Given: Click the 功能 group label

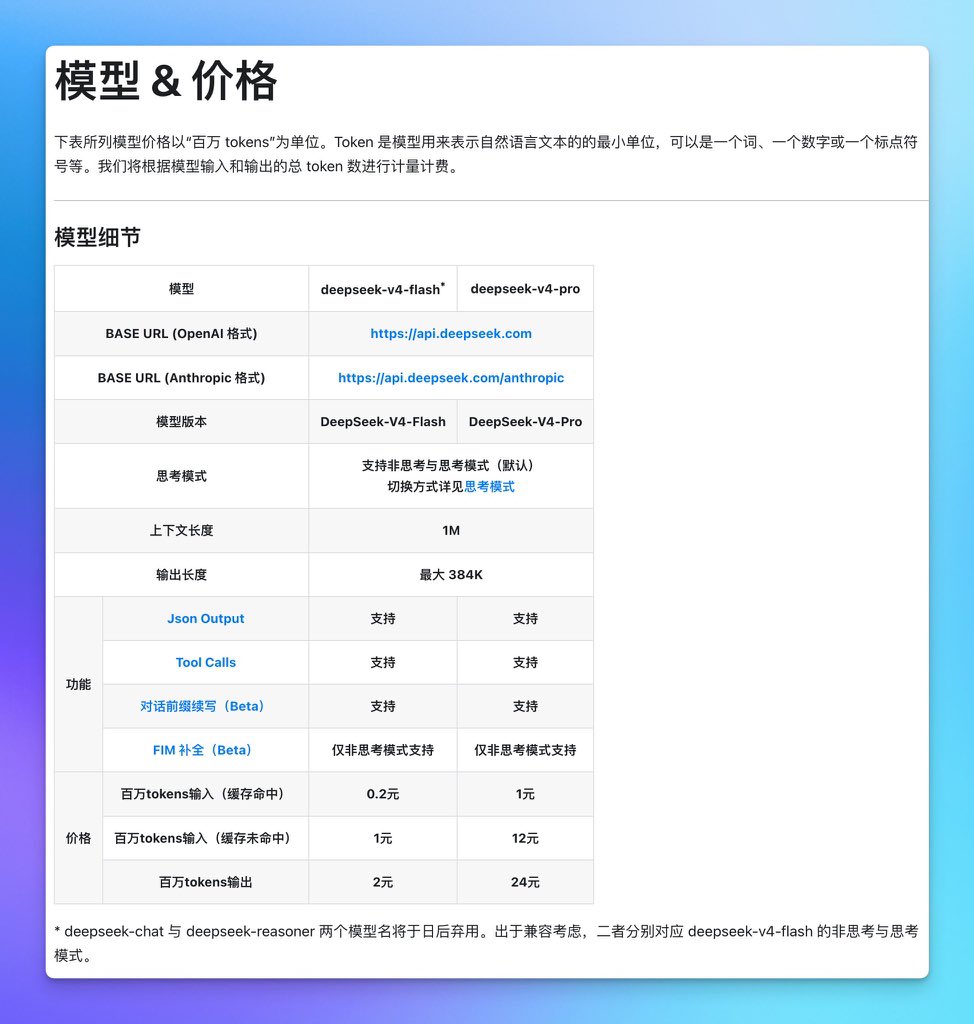Looking at the screenshot, I should coord(78,684).
